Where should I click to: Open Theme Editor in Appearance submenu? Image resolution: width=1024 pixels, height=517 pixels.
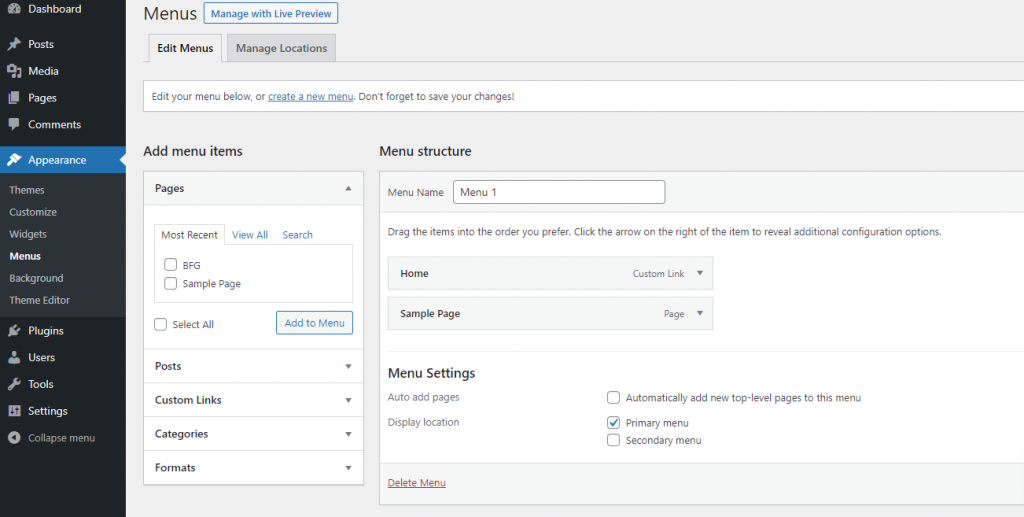[x=39, y=300]
